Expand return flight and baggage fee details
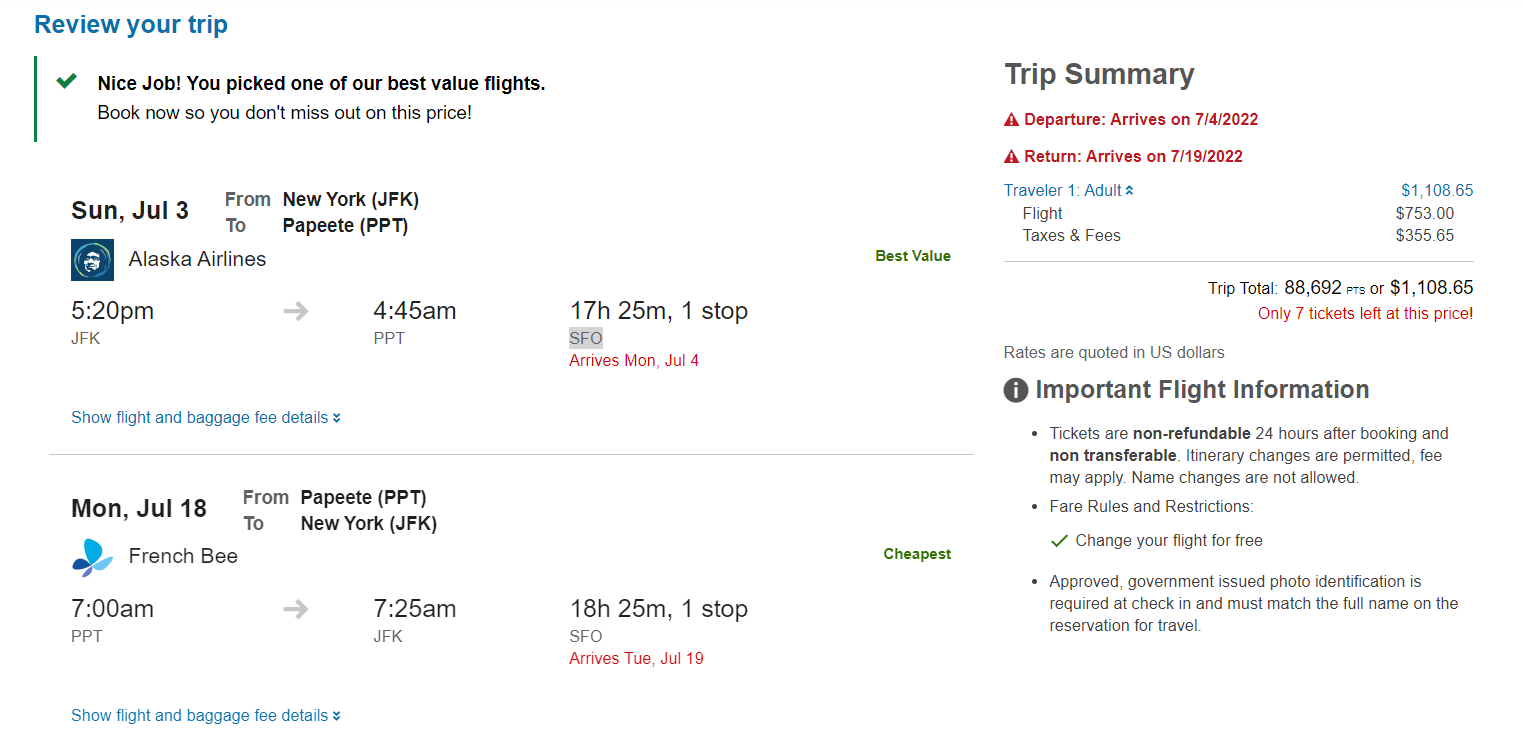 click(206, 715)
